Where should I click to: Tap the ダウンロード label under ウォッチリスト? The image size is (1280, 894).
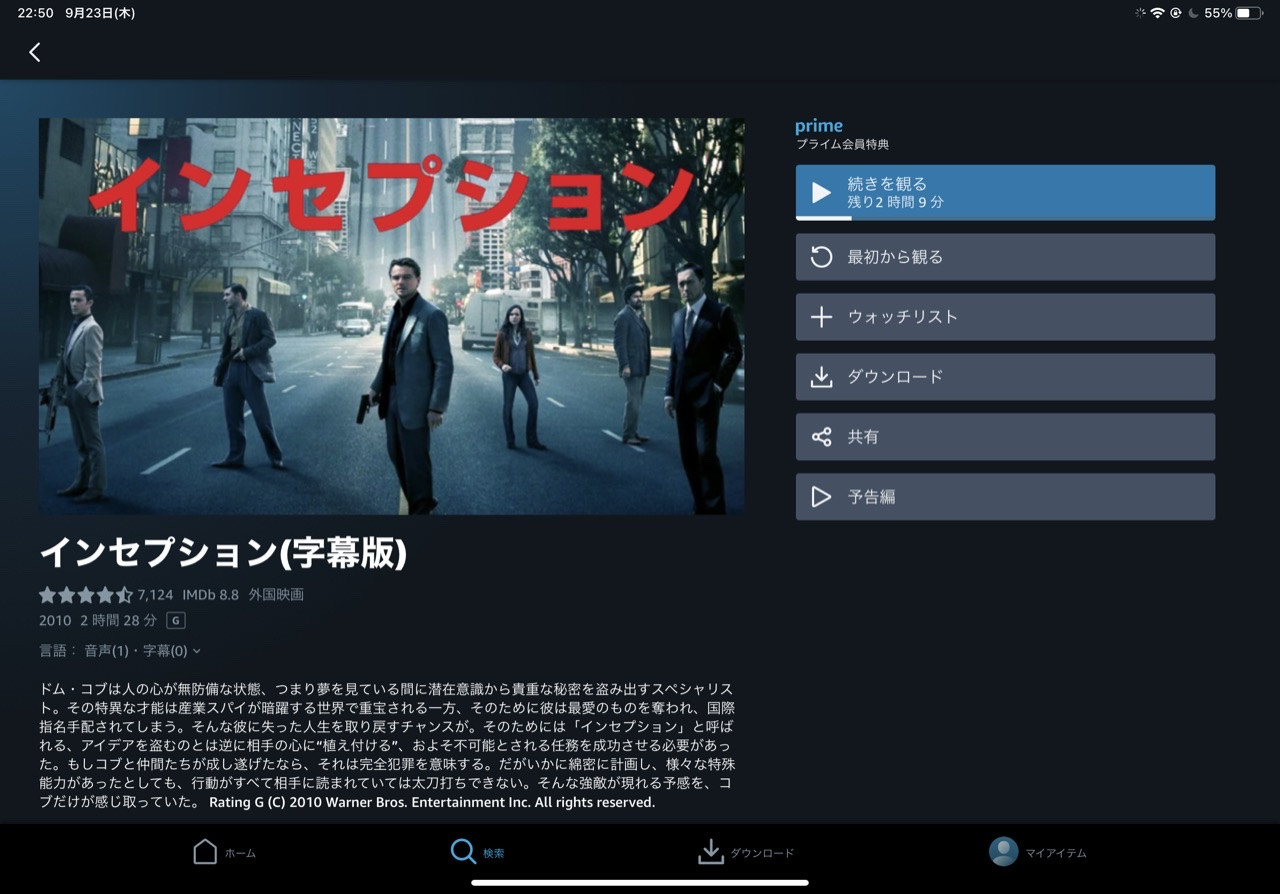(895, 377)
